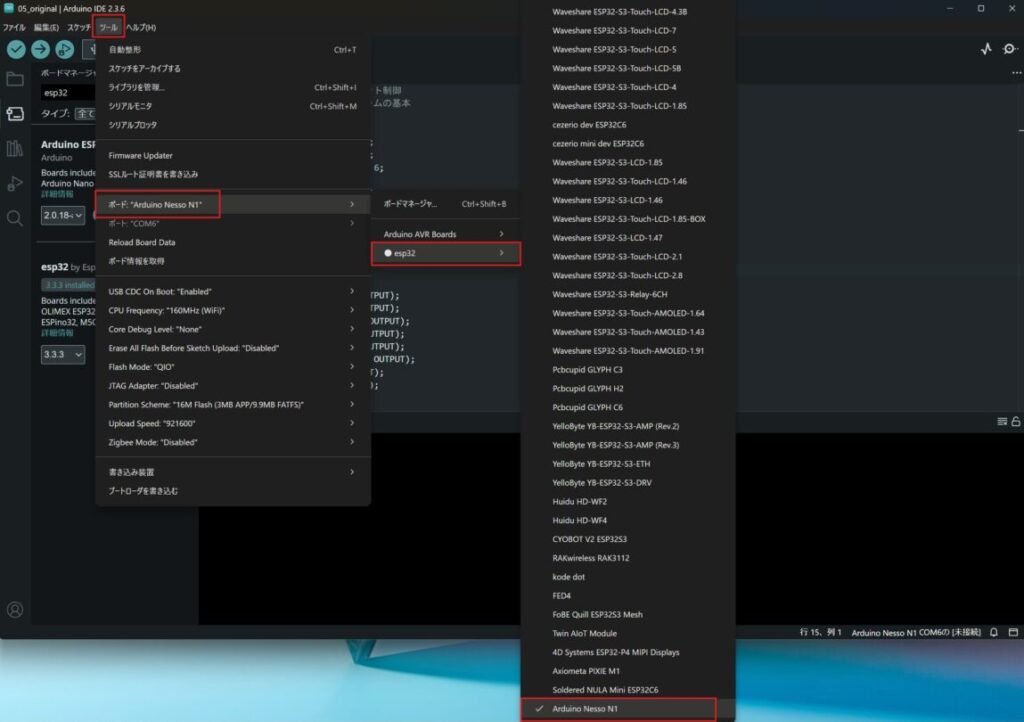1024x722 pixels.
Task: Open Serial Plotter waveform icon
Action: tap(986, 49)
